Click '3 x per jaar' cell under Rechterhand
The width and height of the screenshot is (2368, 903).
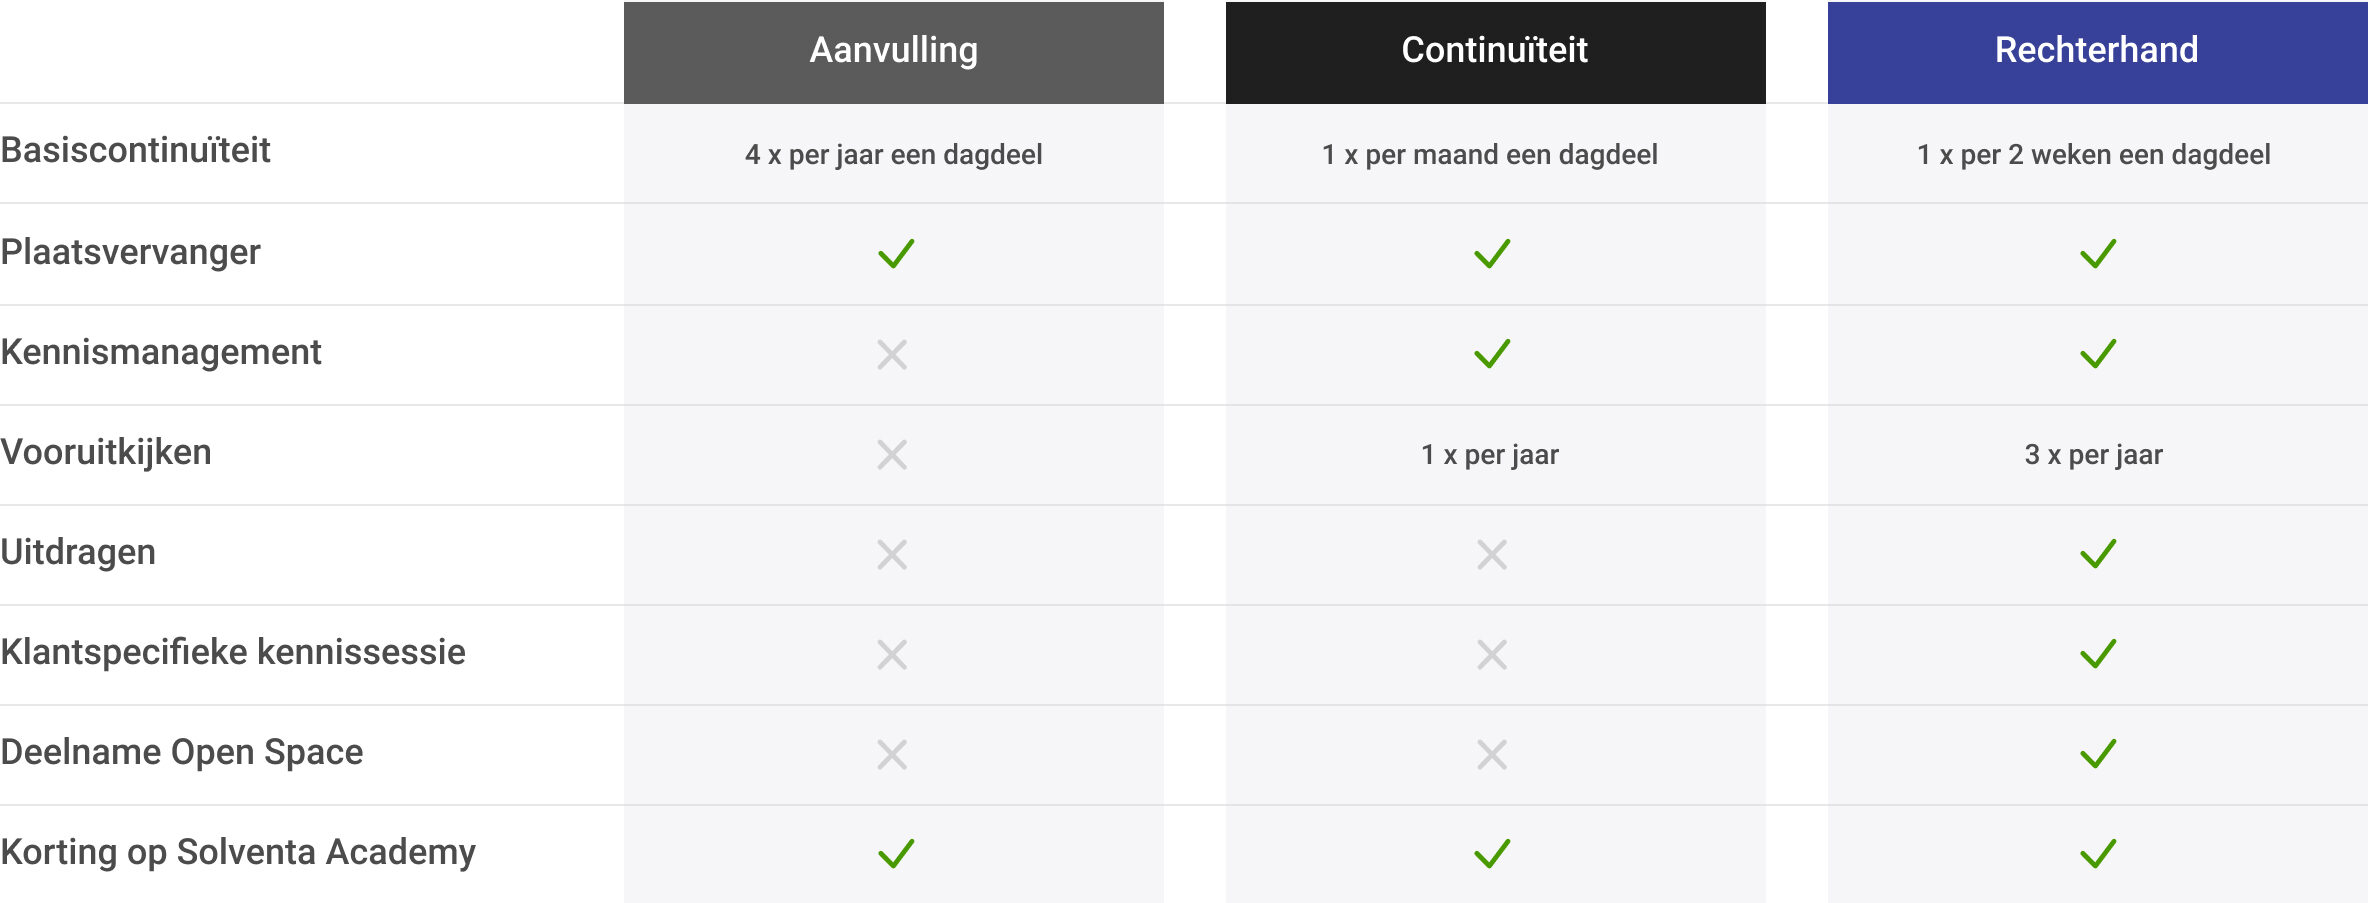[x=2094, y=455]
